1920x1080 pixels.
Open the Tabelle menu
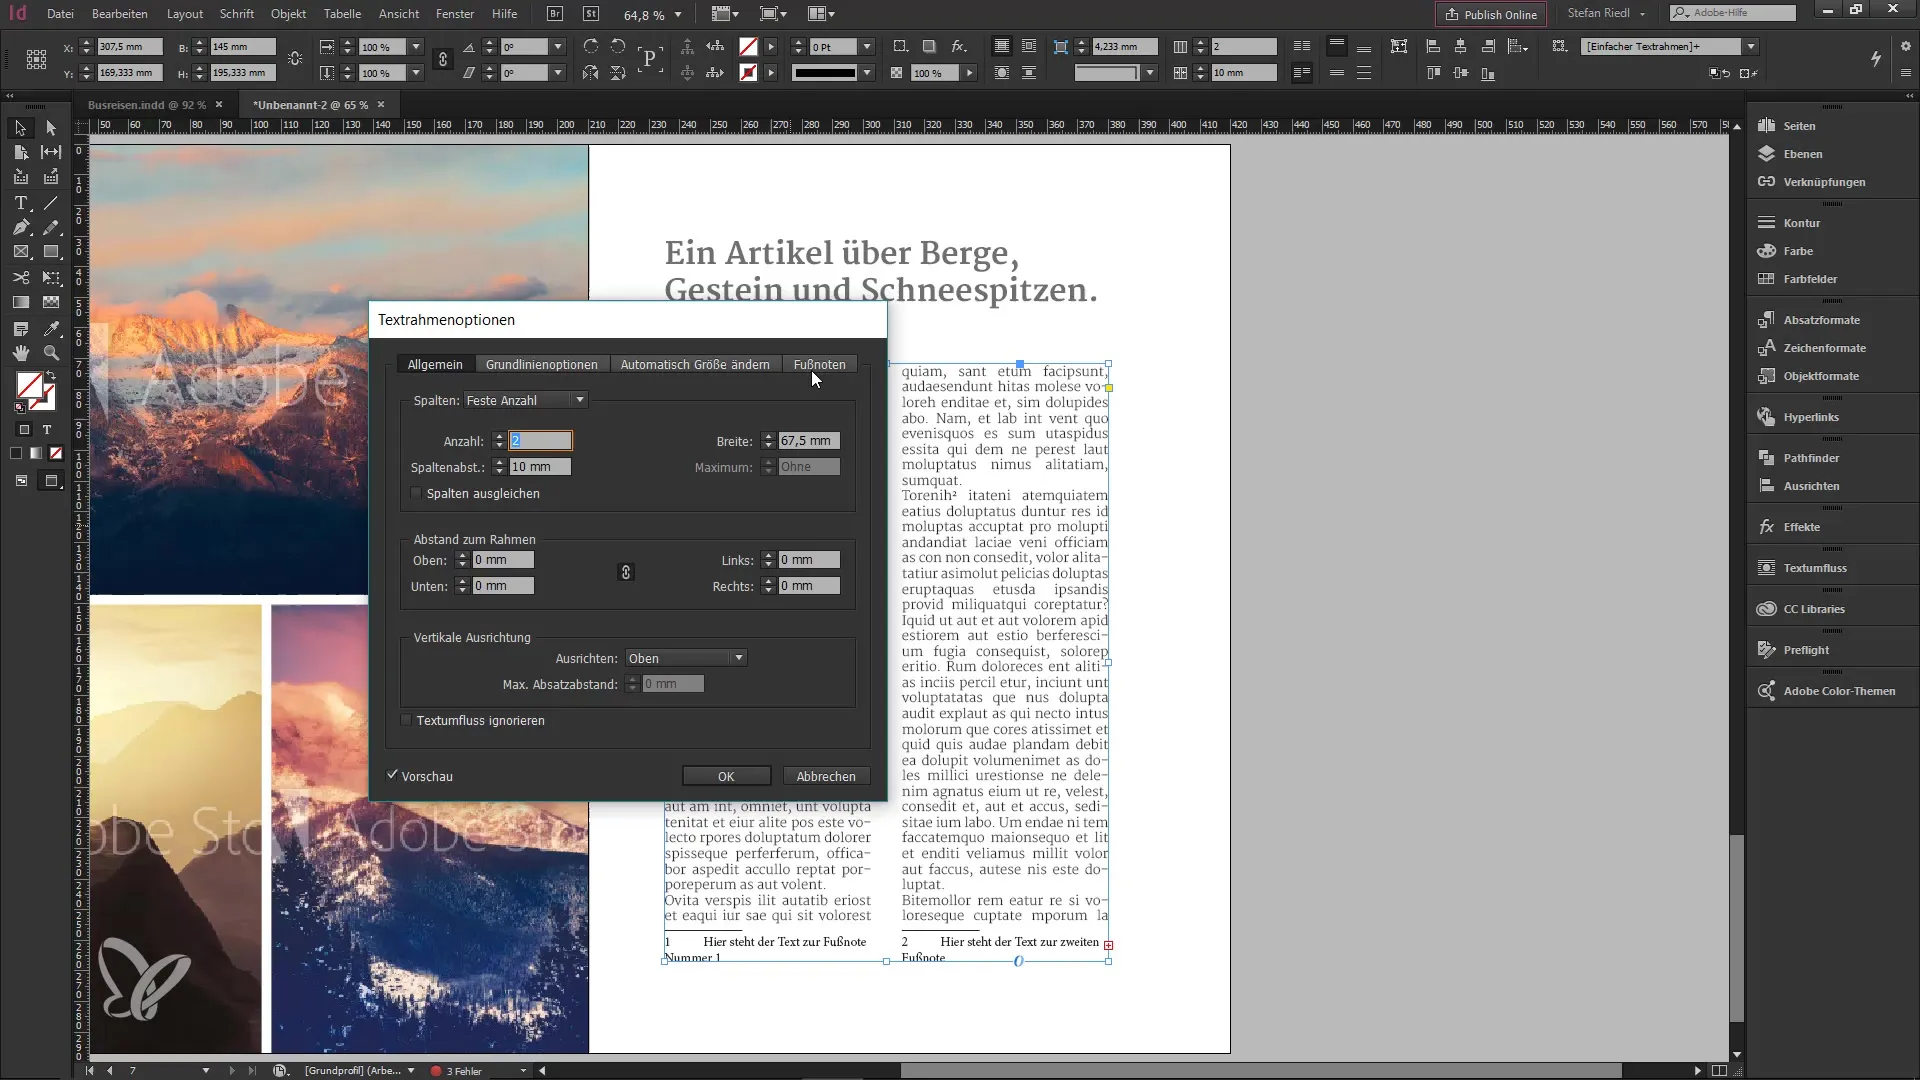[342, 14]
